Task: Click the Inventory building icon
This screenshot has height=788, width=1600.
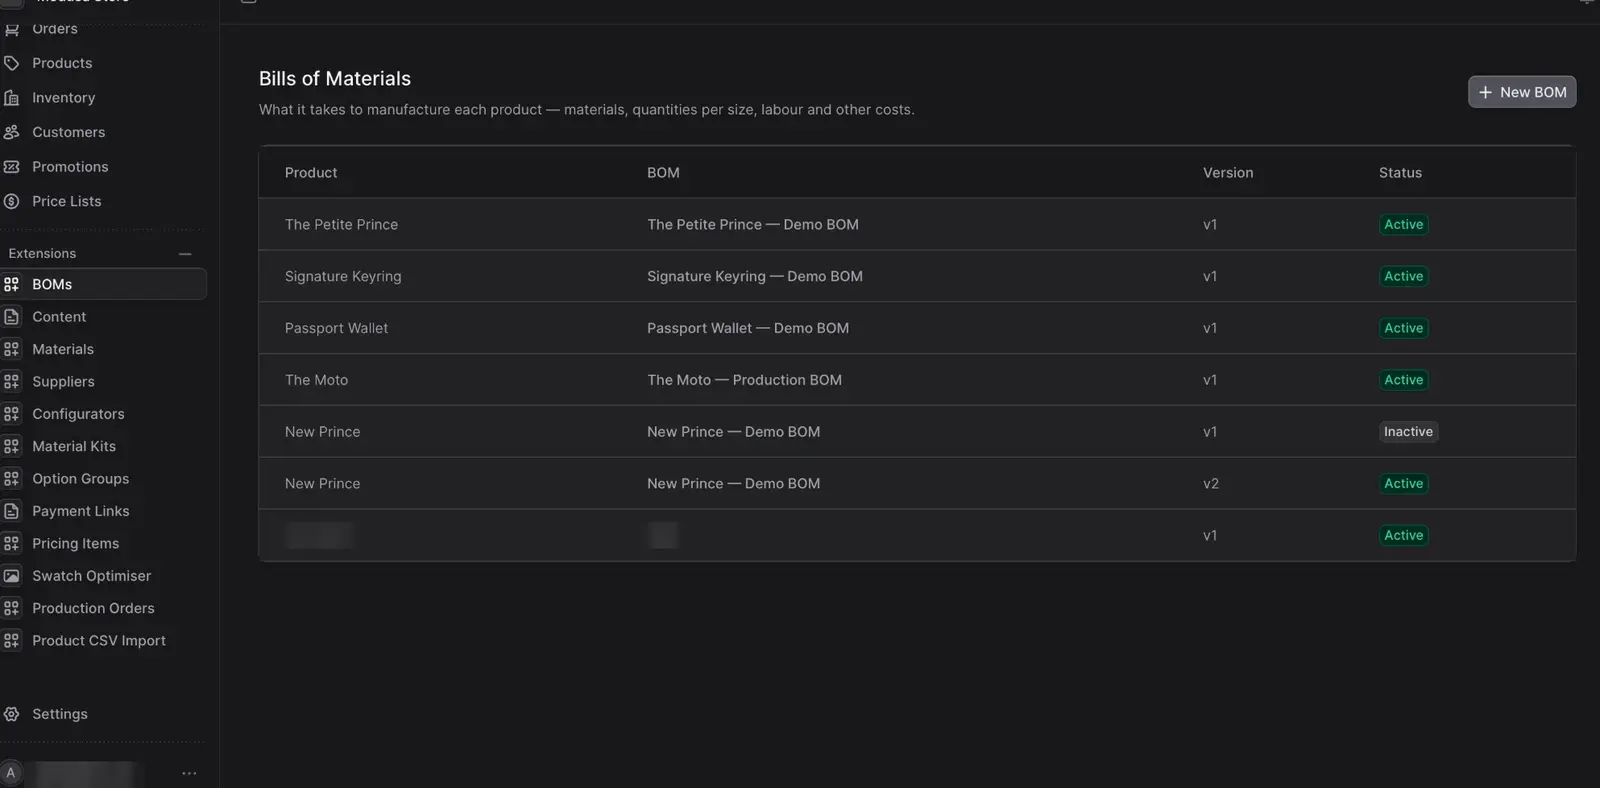Action: click(11, 98)
